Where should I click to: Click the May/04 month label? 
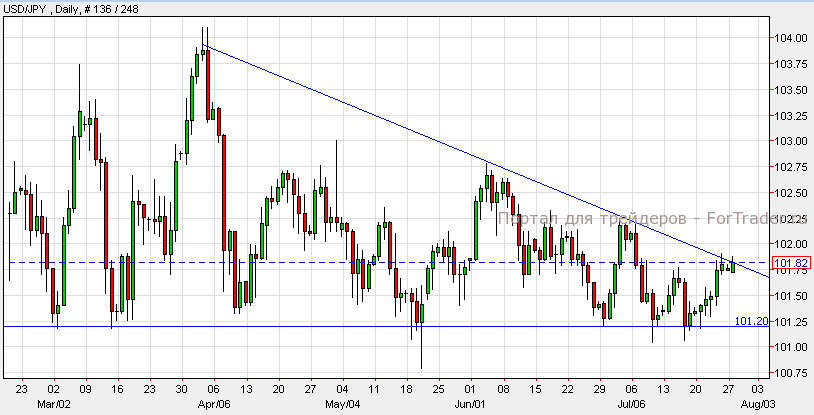pyautogui.click(x=343, y=404)
